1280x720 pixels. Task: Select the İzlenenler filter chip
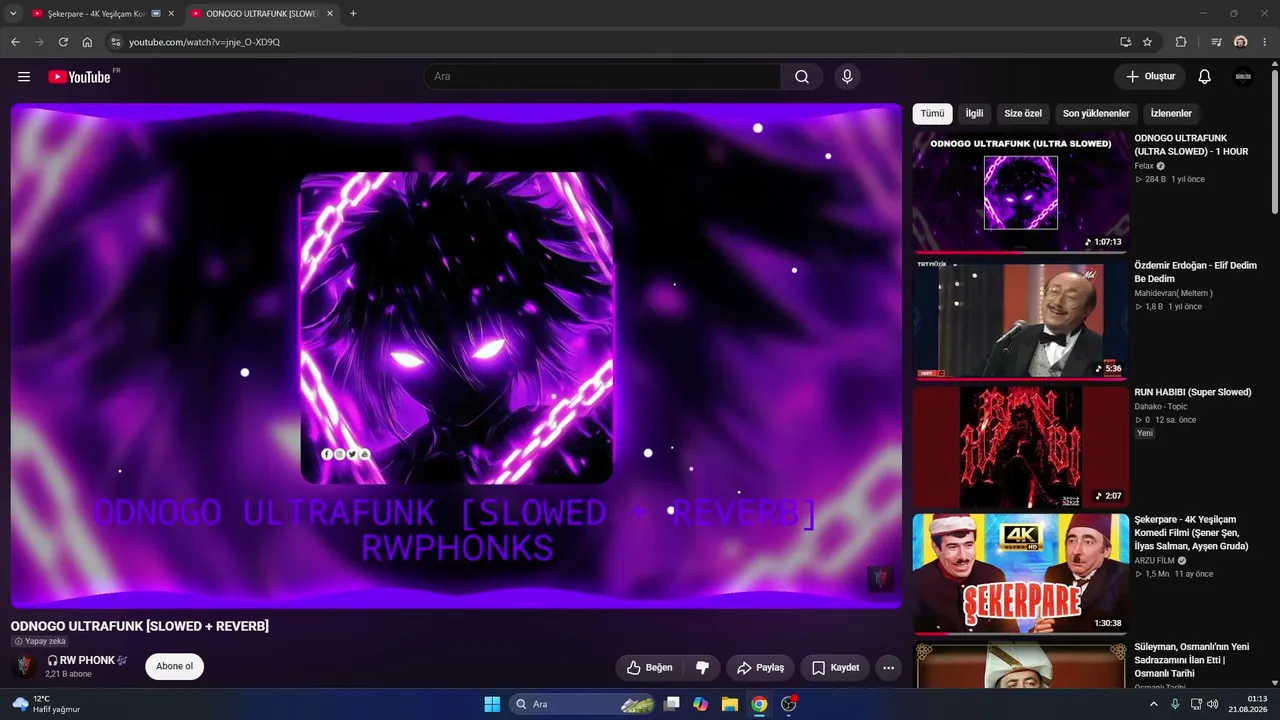pyautogui.click(x=1171, y=114)
